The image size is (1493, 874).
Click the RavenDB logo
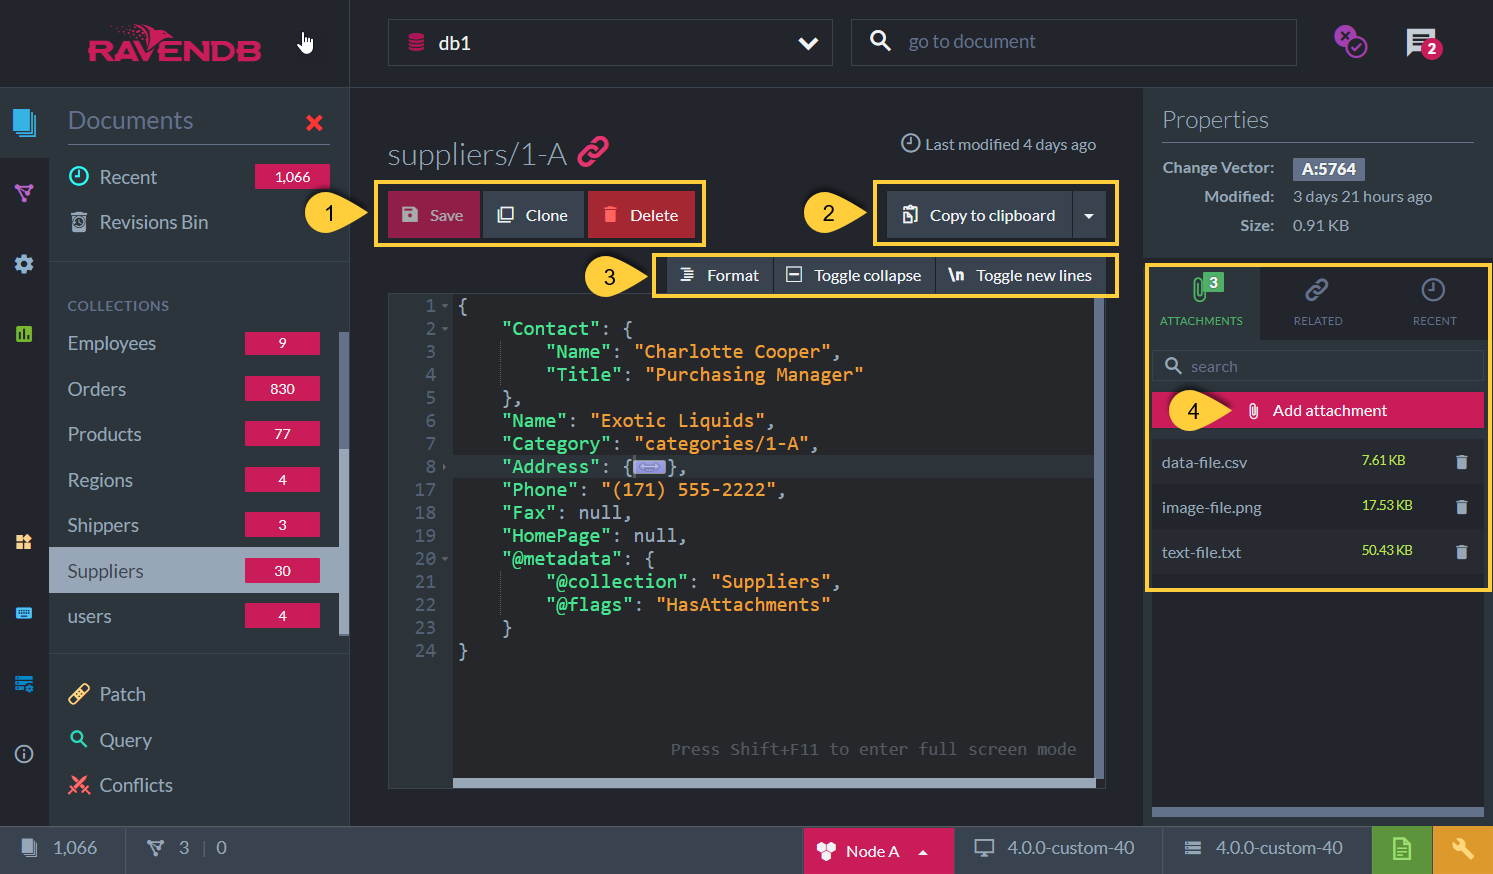point(175,44)
